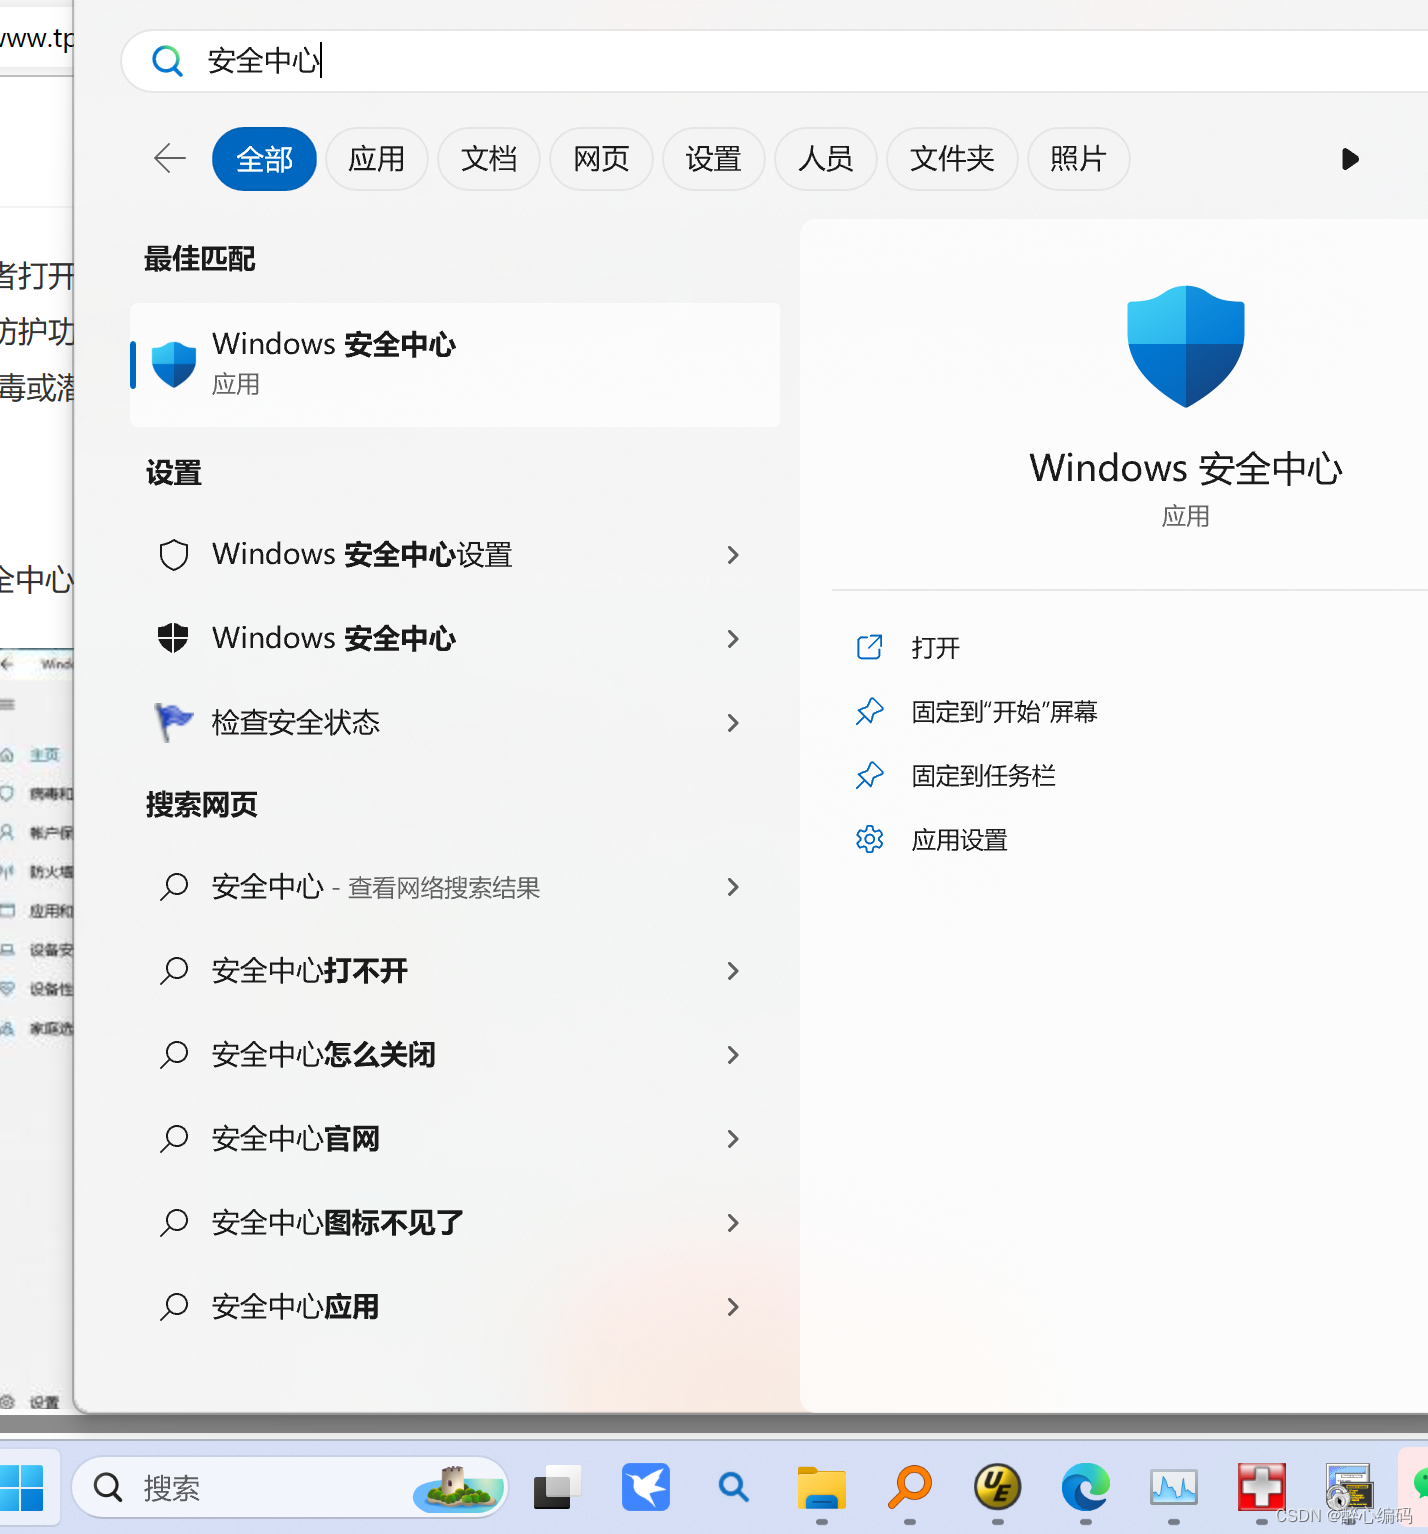Open the blue bird app on taskbar
Image resolution: width=1428 pixels, height=1534 pixels.
pyautogui.click(x=646, y=1488)
